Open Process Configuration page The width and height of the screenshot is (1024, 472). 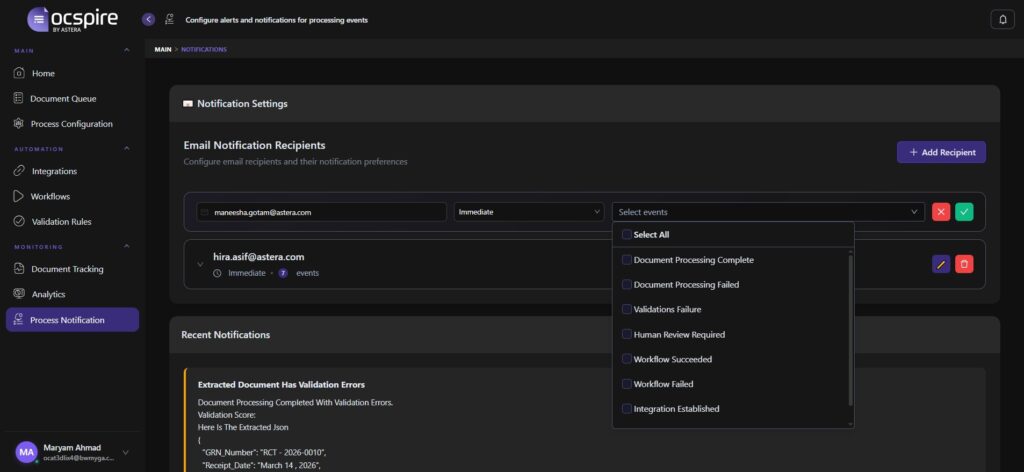point(72,123)
